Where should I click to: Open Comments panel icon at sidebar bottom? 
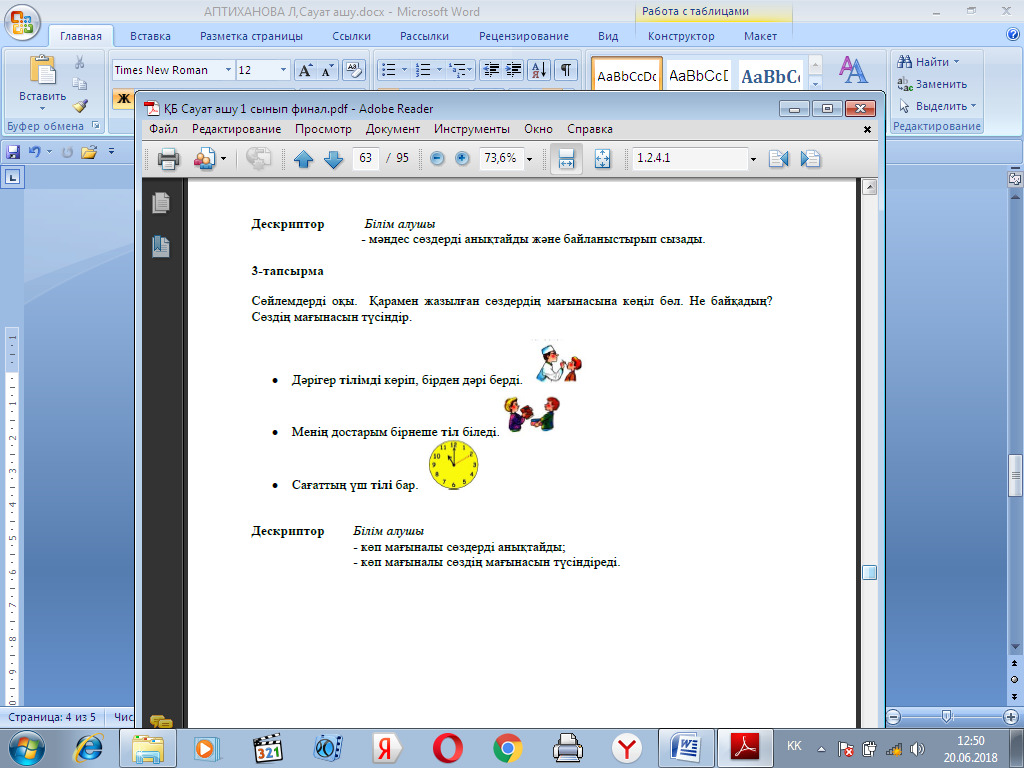(x=161, y=722)
